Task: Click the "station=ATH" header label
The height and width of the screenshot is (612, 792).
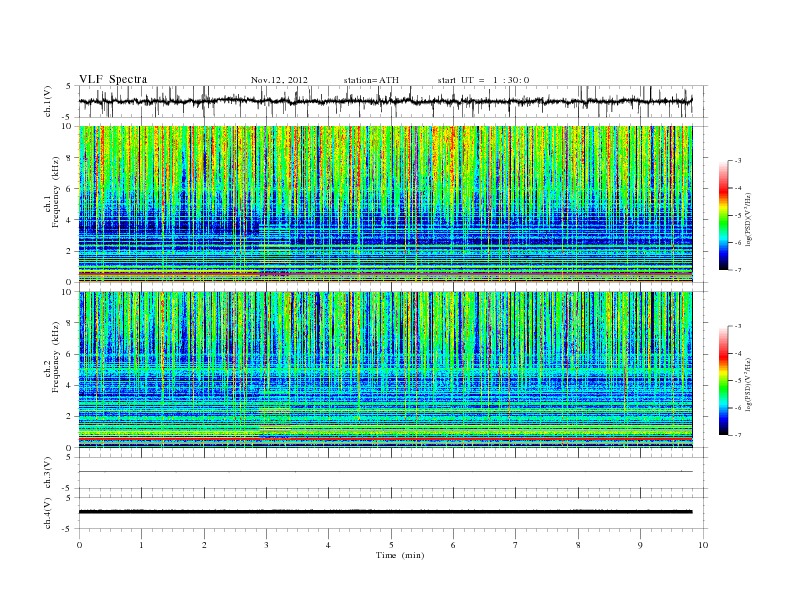Action: pyautogui.click(x=371, y=80)
